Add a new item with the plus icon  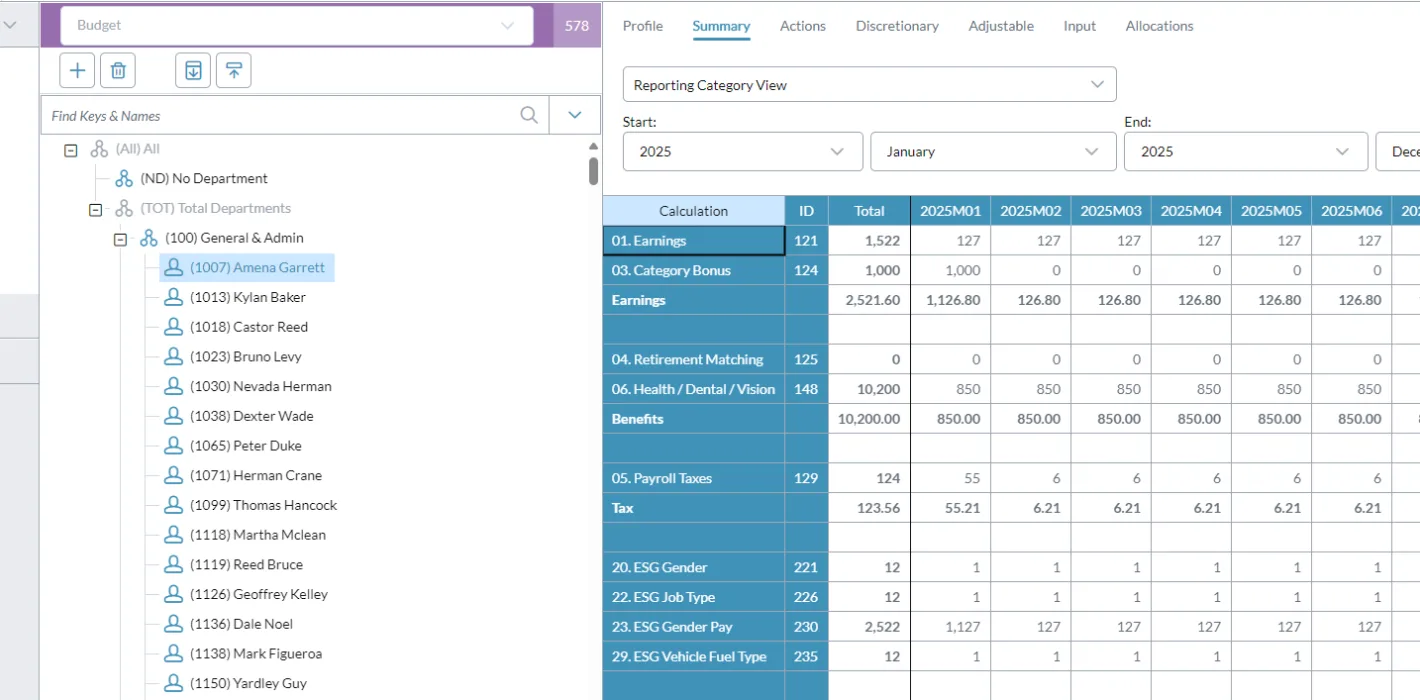pos(77,70)
